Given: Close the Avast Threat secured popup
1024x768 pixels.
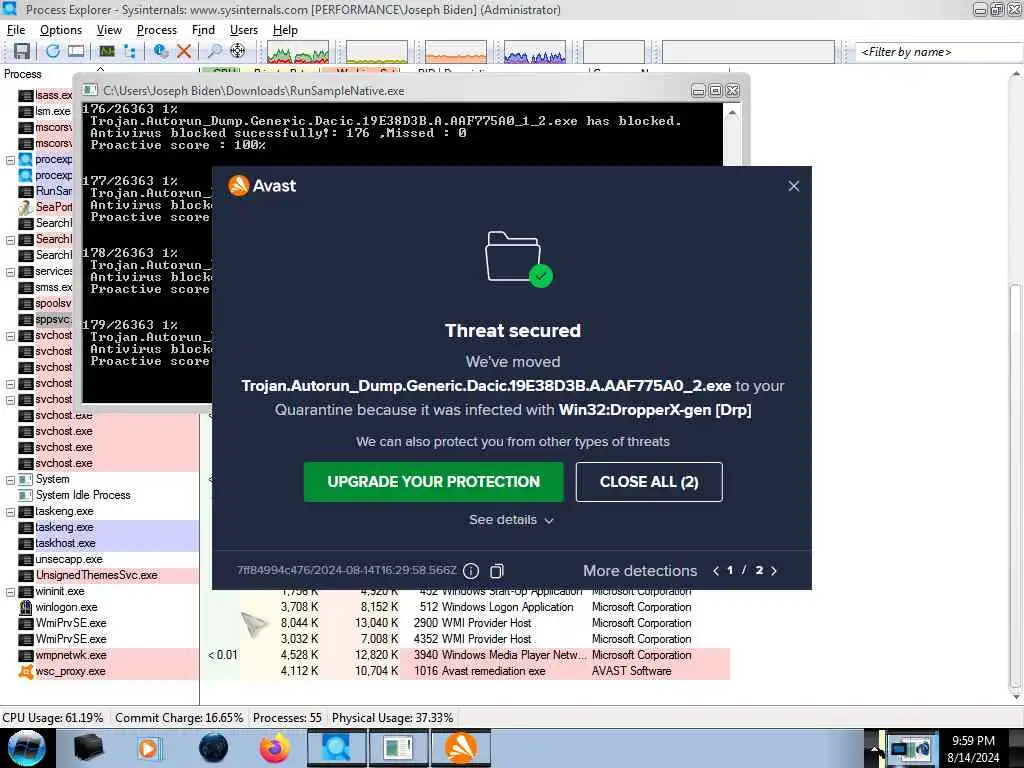Looking at the screenshot, I should pyautogui.click(x=793, y=186).
